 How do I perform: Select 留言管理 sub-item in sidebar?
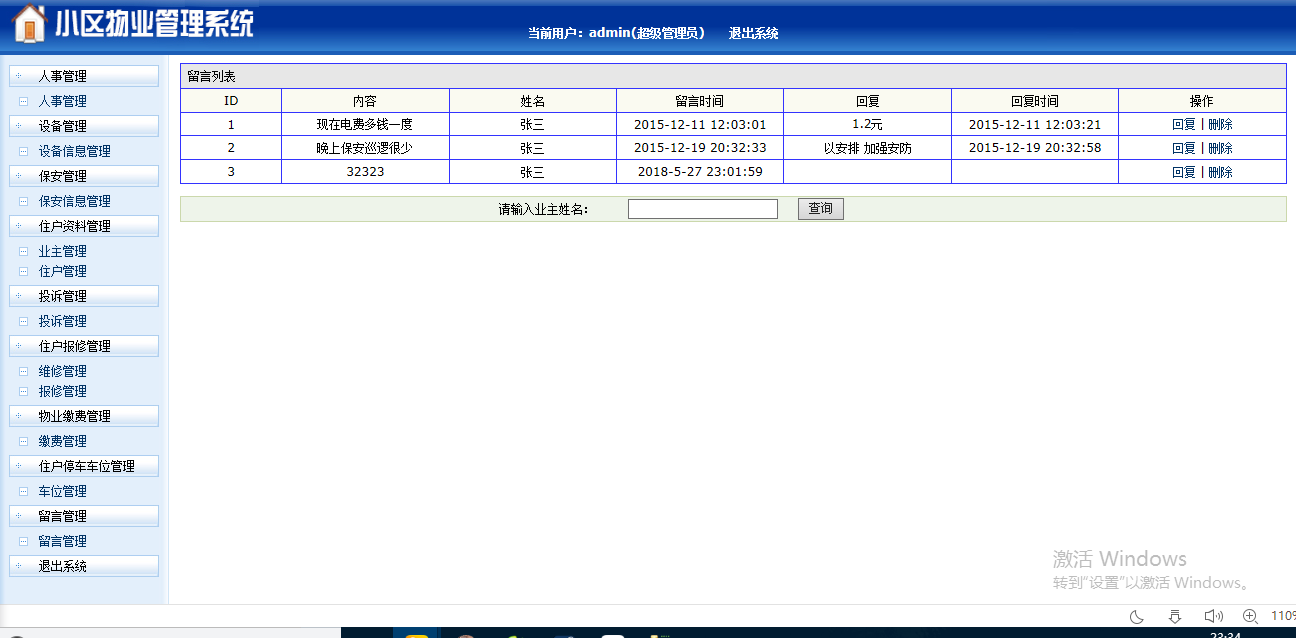pos(62,542)
